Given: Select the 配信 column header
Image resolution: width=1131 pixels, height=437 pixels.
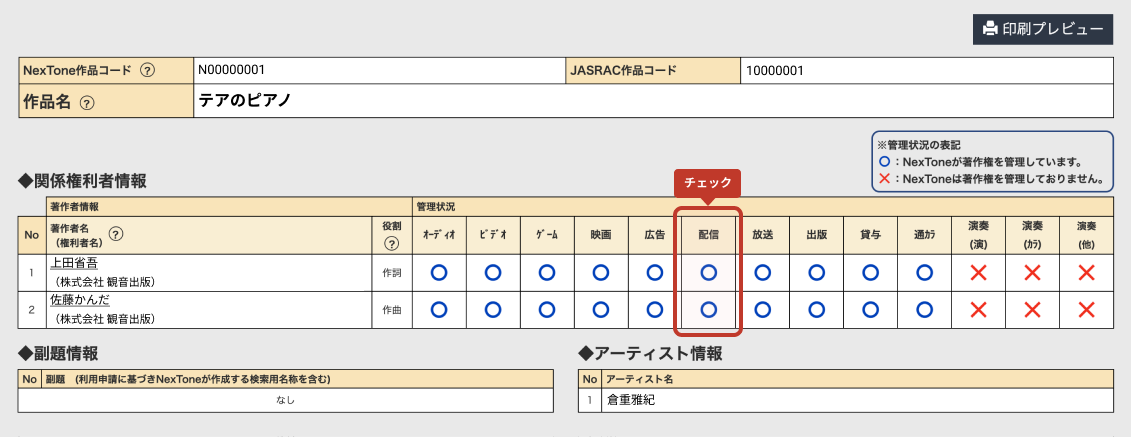Looking at the screenshot, I should 708,234.
